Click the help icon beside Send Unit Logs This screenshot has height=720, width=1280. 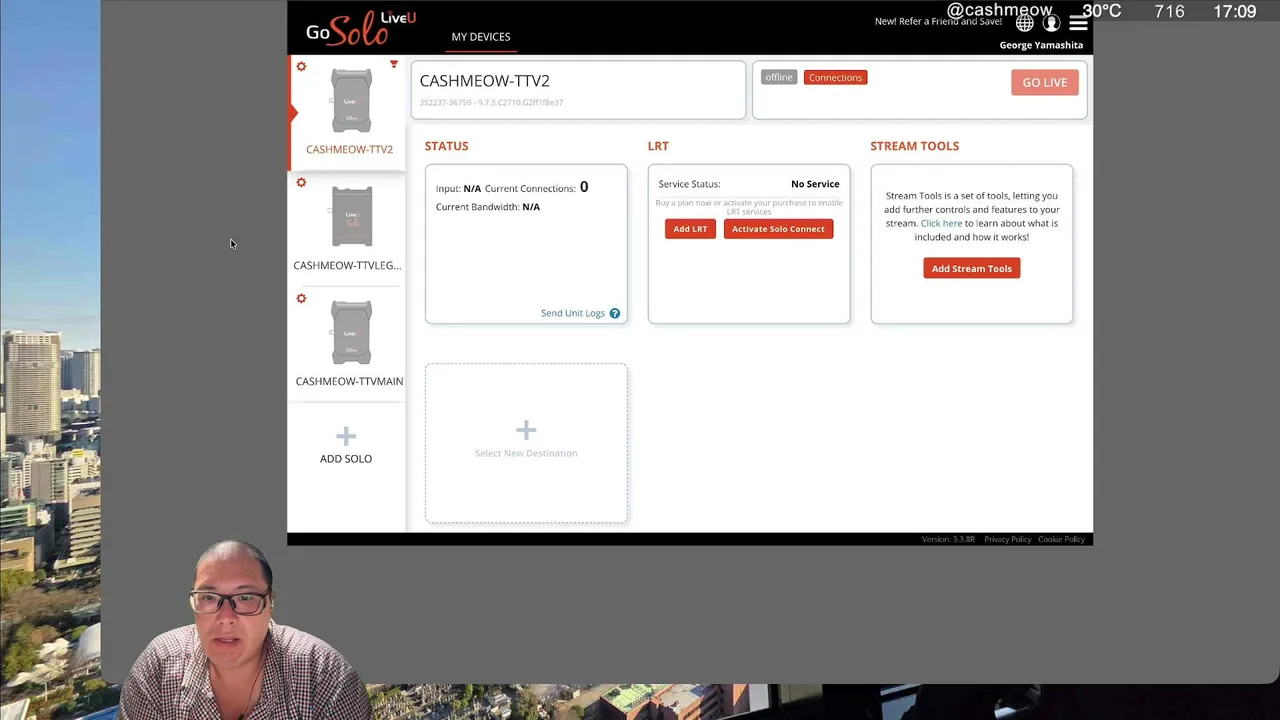615,313
